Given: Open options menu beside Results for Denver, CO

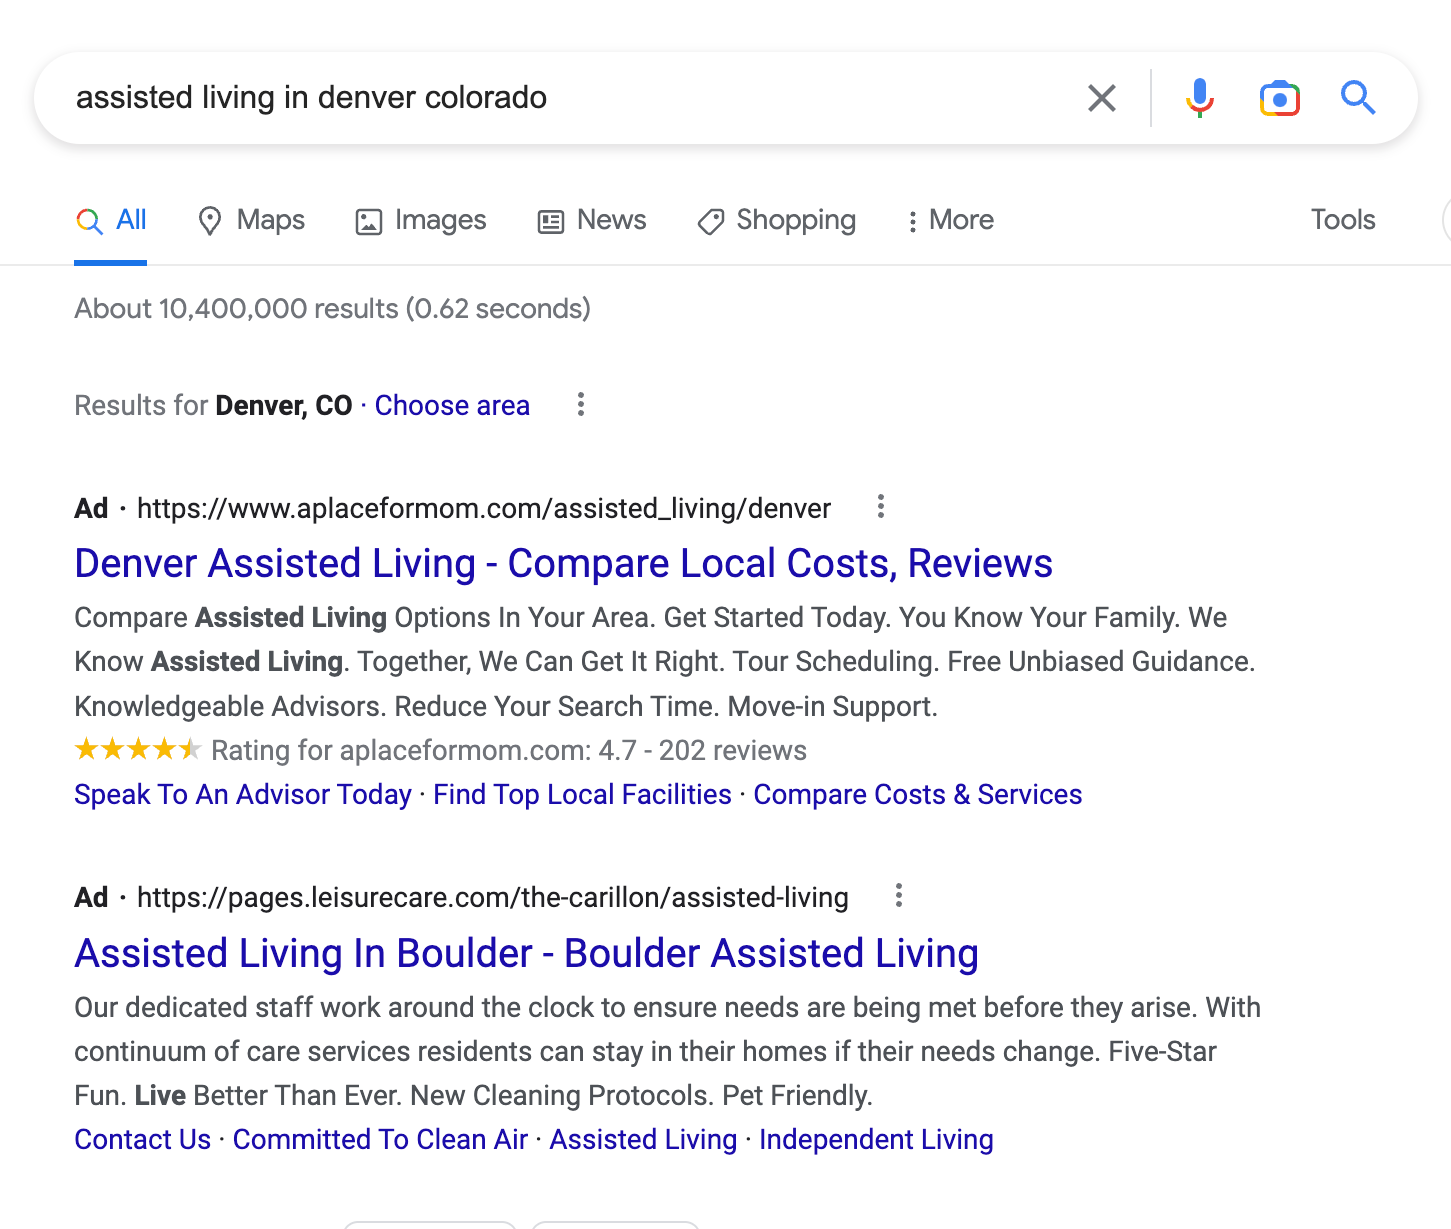Looking at the screenshot, I should pyautogui.click(x=581, y=405).
